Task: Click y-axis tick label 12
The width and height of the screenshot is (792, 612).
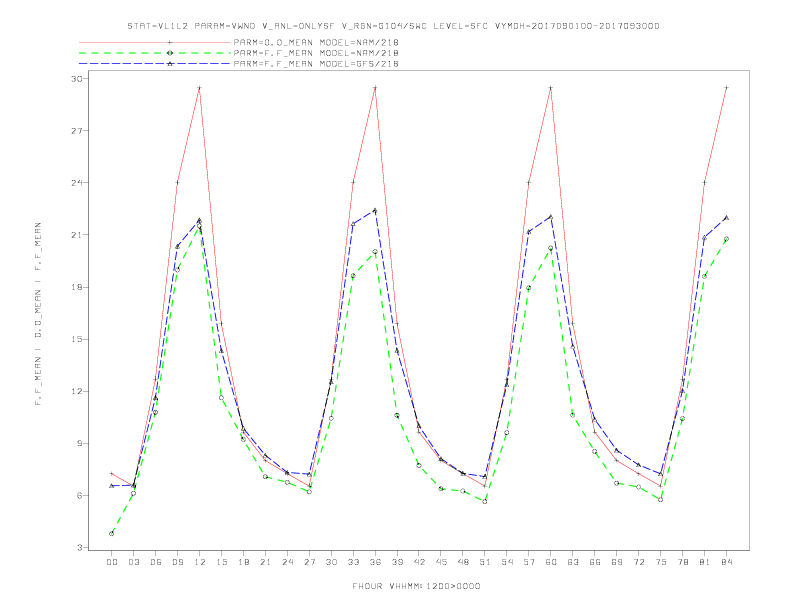Action: tap(76, 391)
